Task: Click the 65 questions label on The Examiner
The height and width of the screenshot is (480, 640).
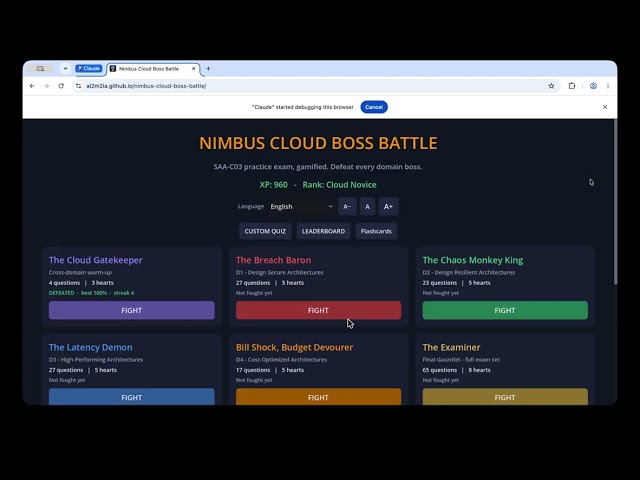Action: (x=440, y=370)
